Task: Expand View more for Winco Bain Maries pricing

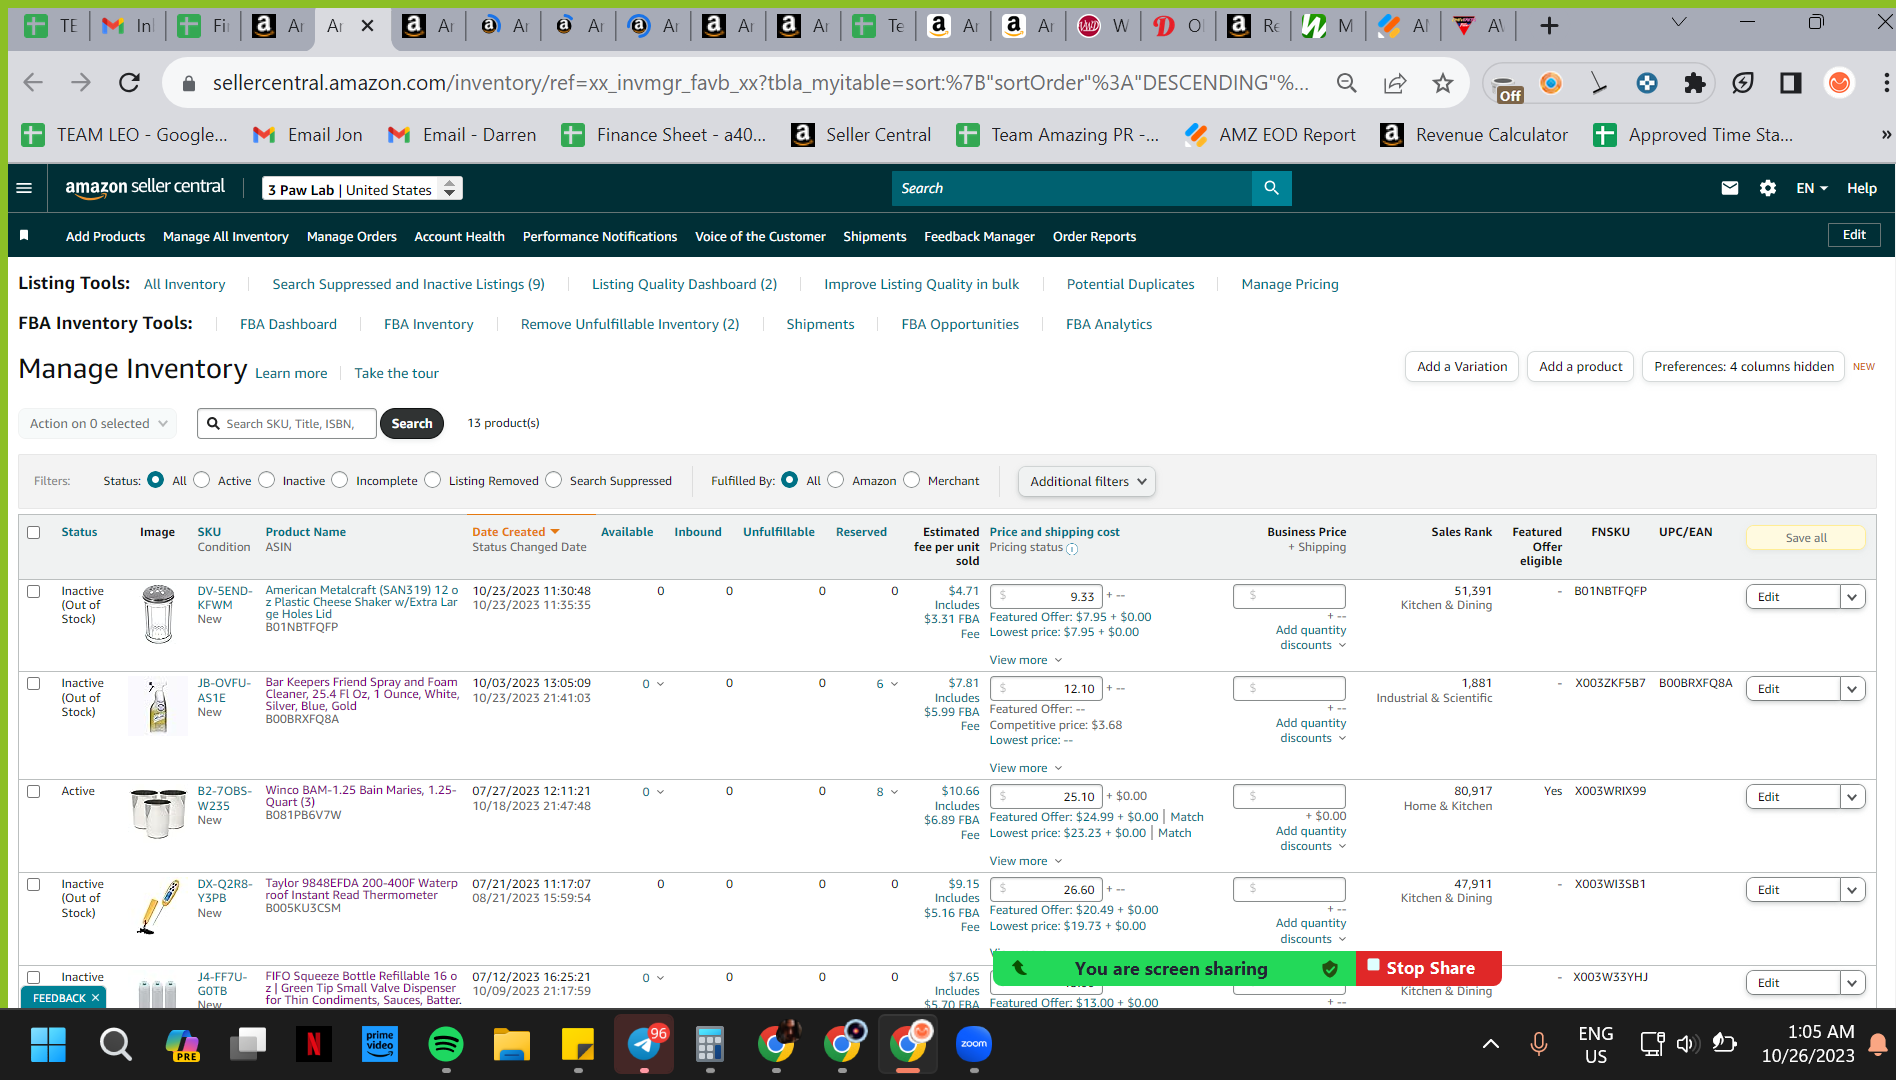Action: (x=1026, y=861)
